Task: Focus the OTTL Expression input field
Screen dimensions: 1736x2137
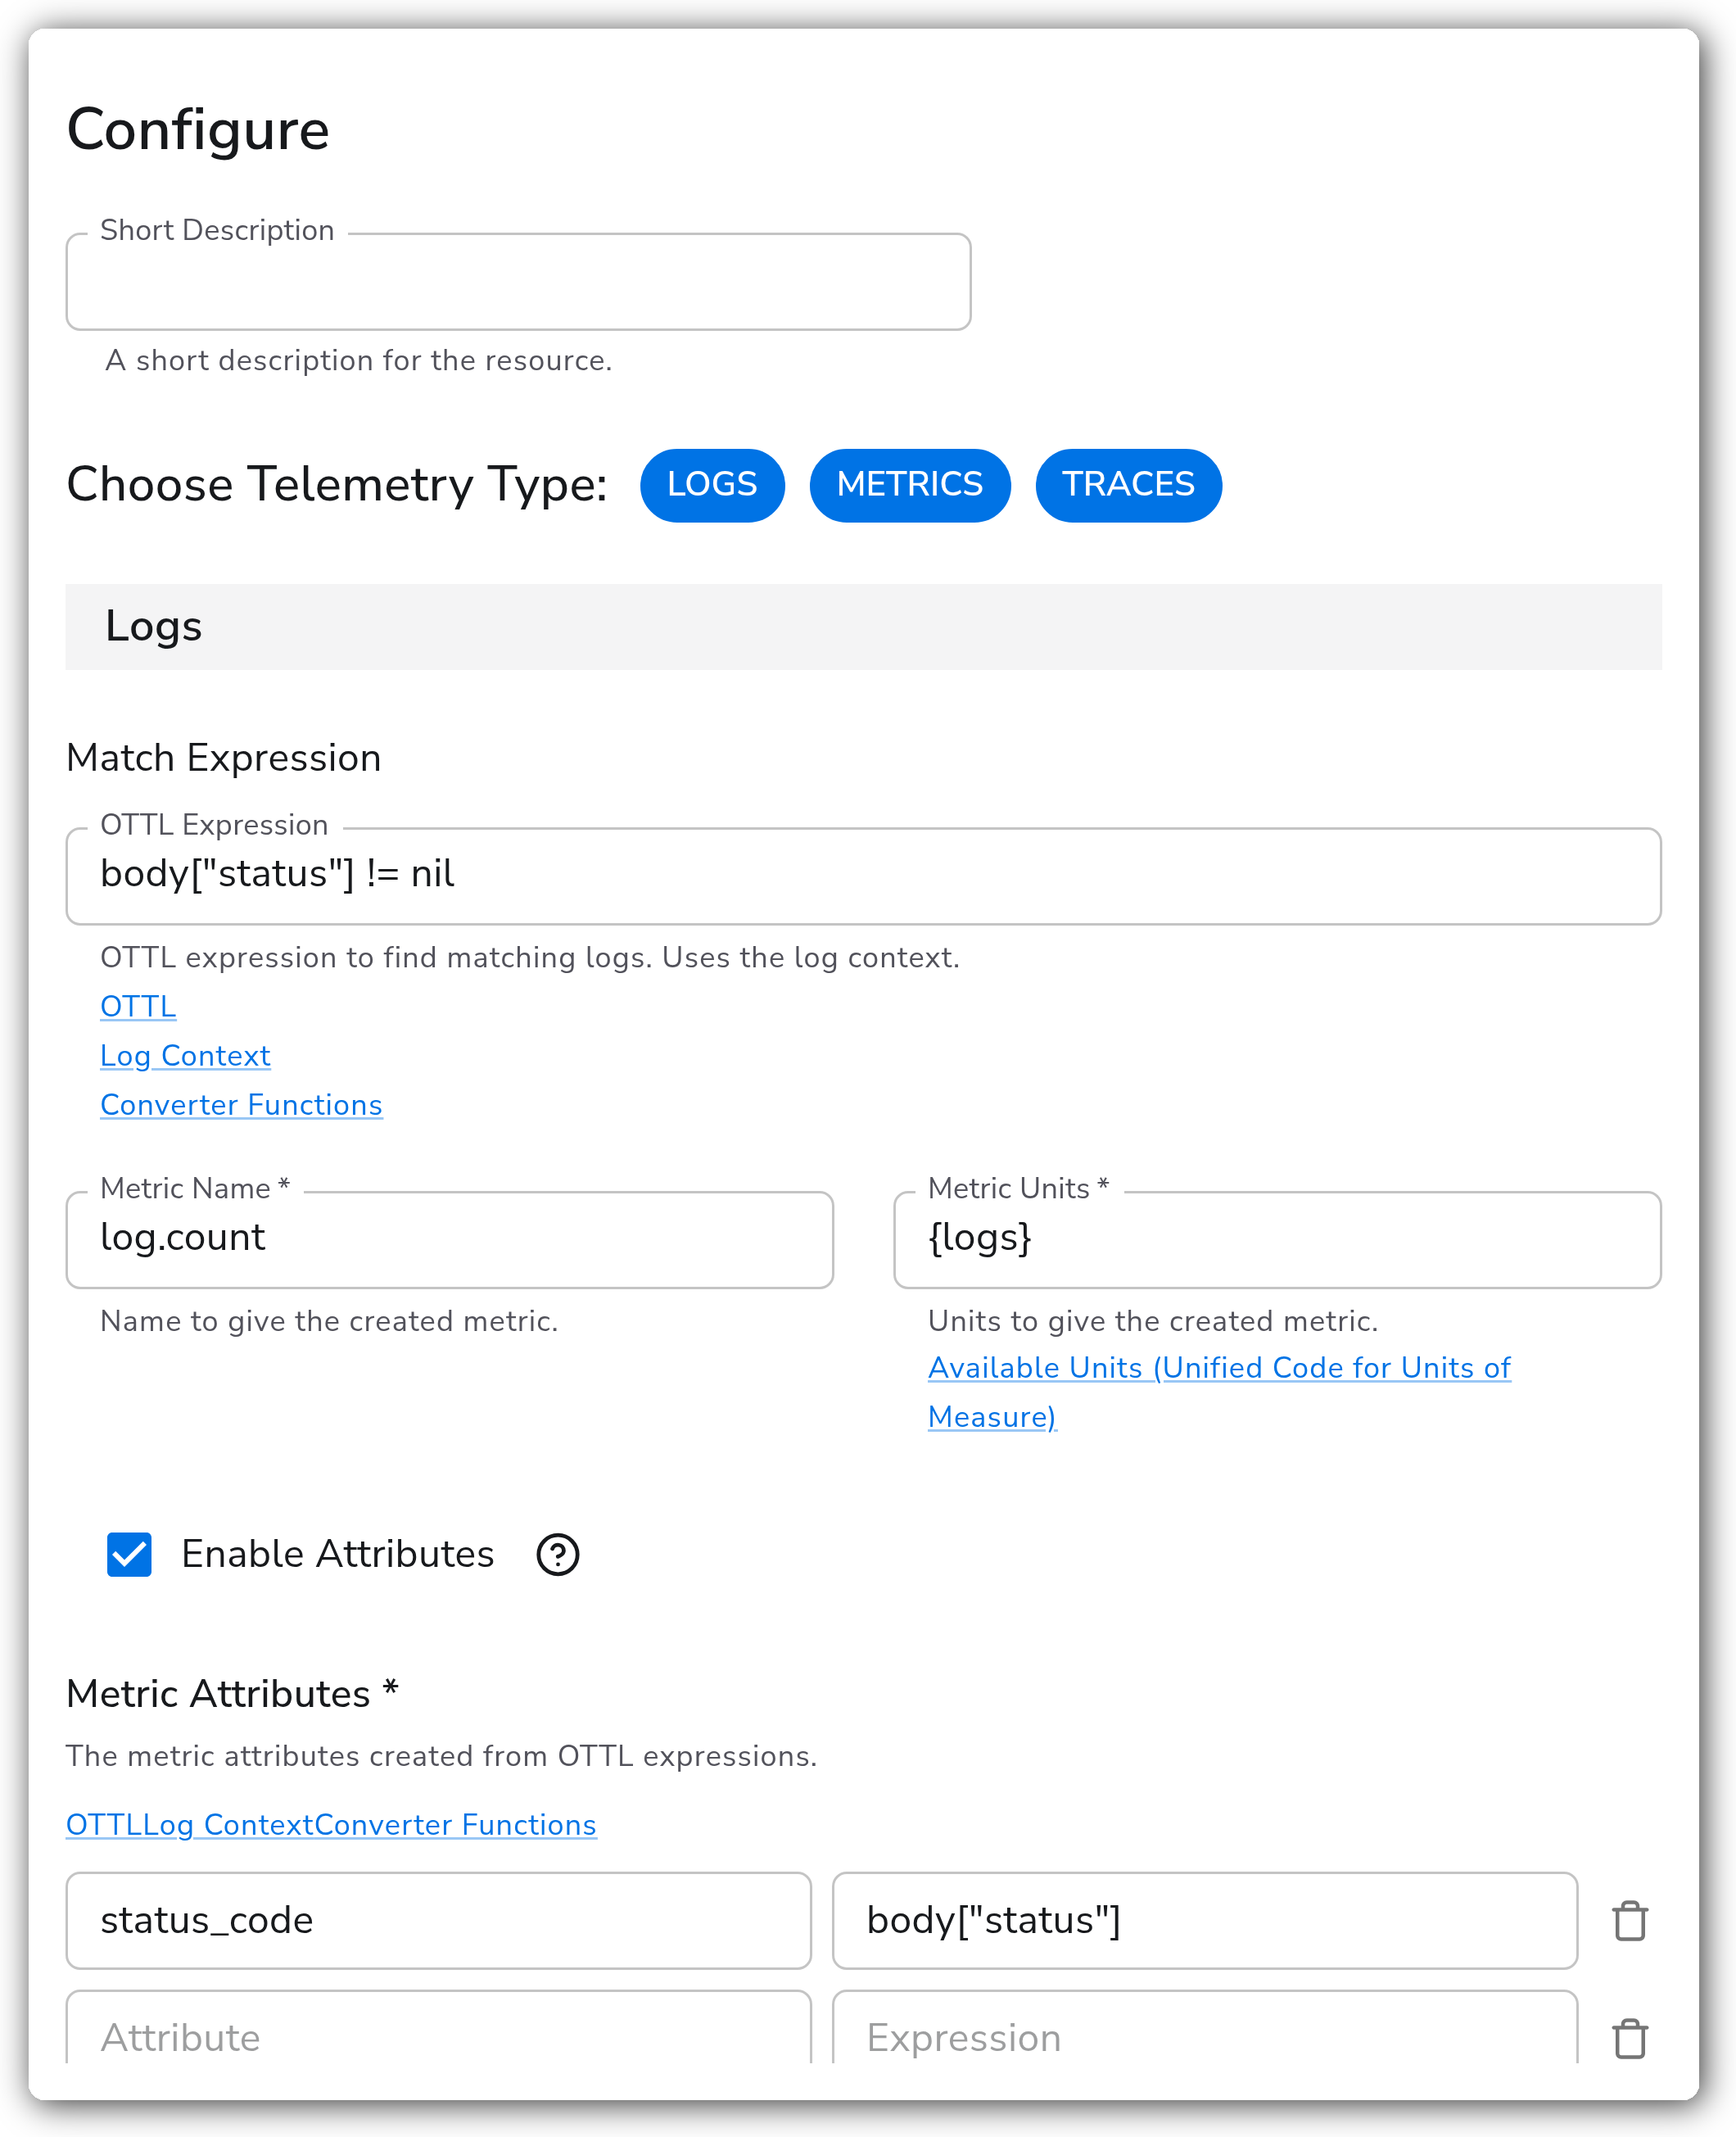Action: click(x=863, y=876)
